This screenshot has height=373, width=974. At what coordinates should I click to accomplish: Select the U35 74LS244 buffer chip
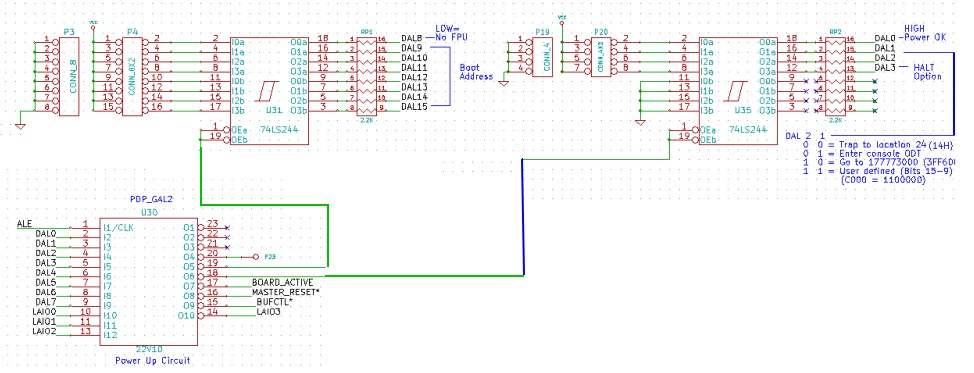point(739,90)
